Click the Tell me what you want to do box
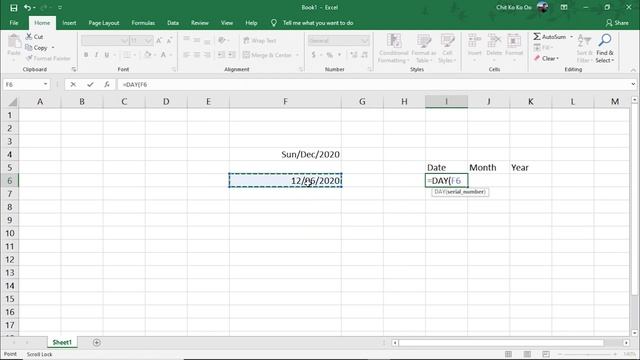 [x=318, y=23]
